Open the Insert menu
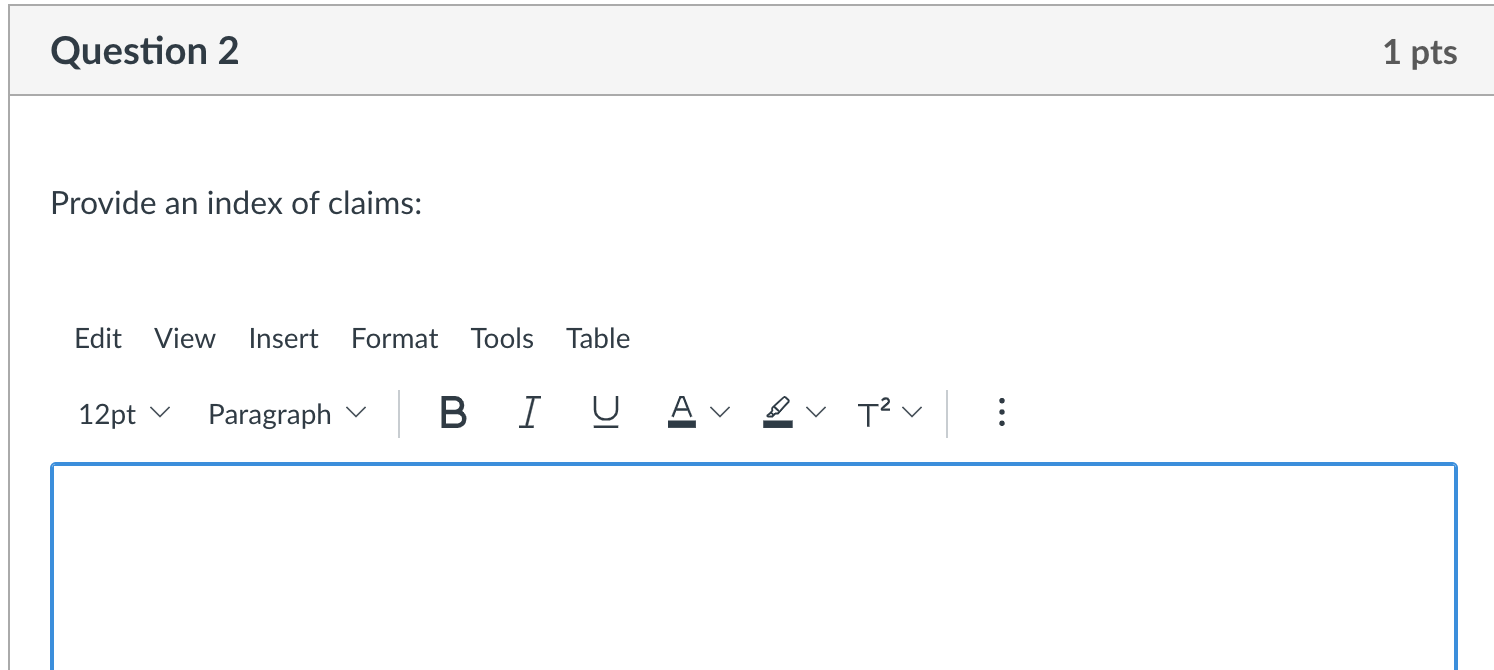Viewport: 1494px width, 670px height. pyautogui.click(x=283, y=339)
